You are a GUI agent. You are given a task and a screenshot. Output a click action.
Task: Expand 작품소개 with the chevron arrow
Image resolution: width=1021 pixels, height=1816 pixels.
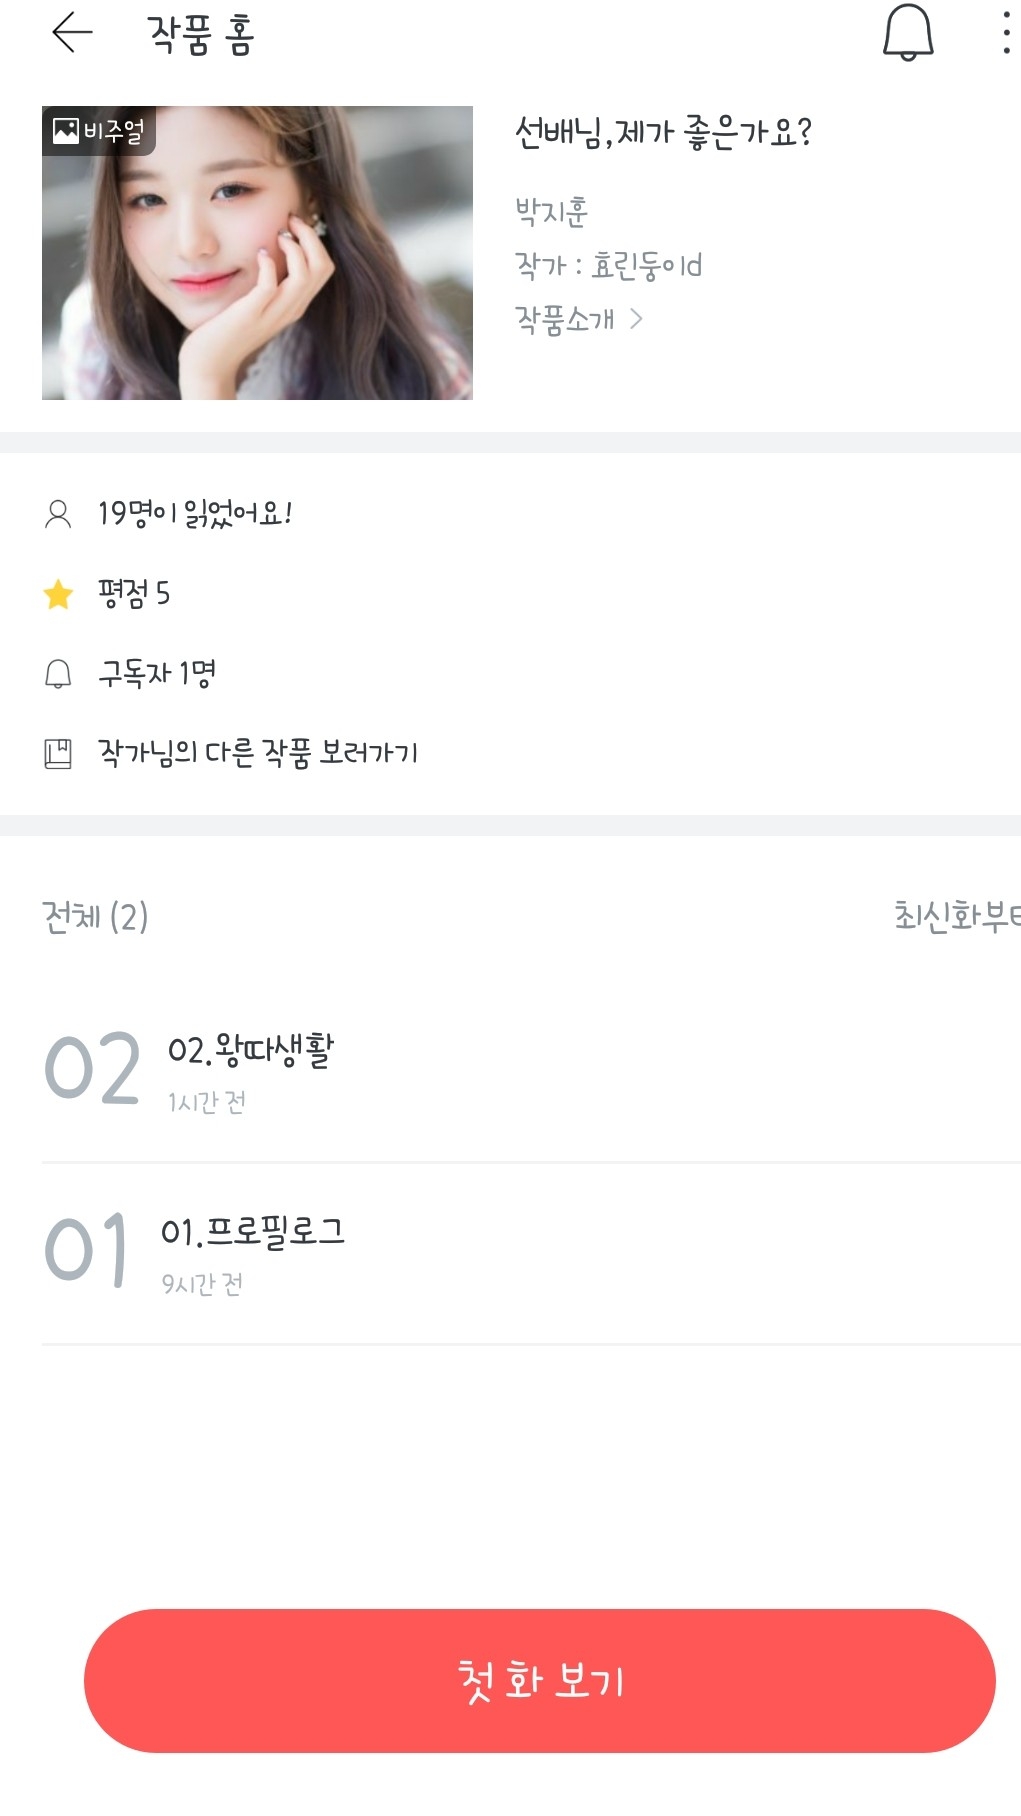coord(636,319)
